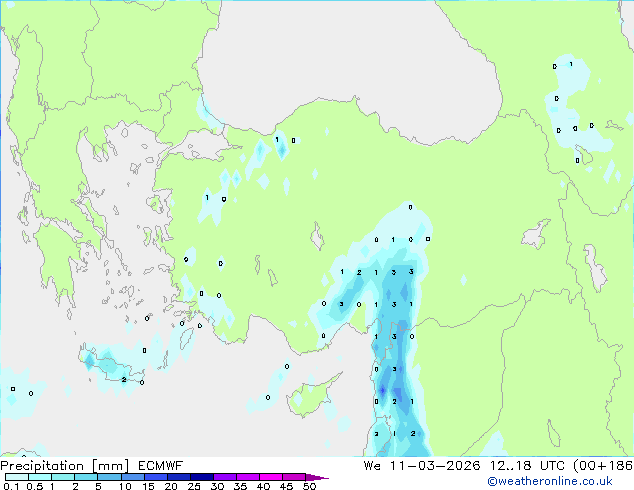
Task: Click the "25" legend scale label
Action: coord(194,486)
